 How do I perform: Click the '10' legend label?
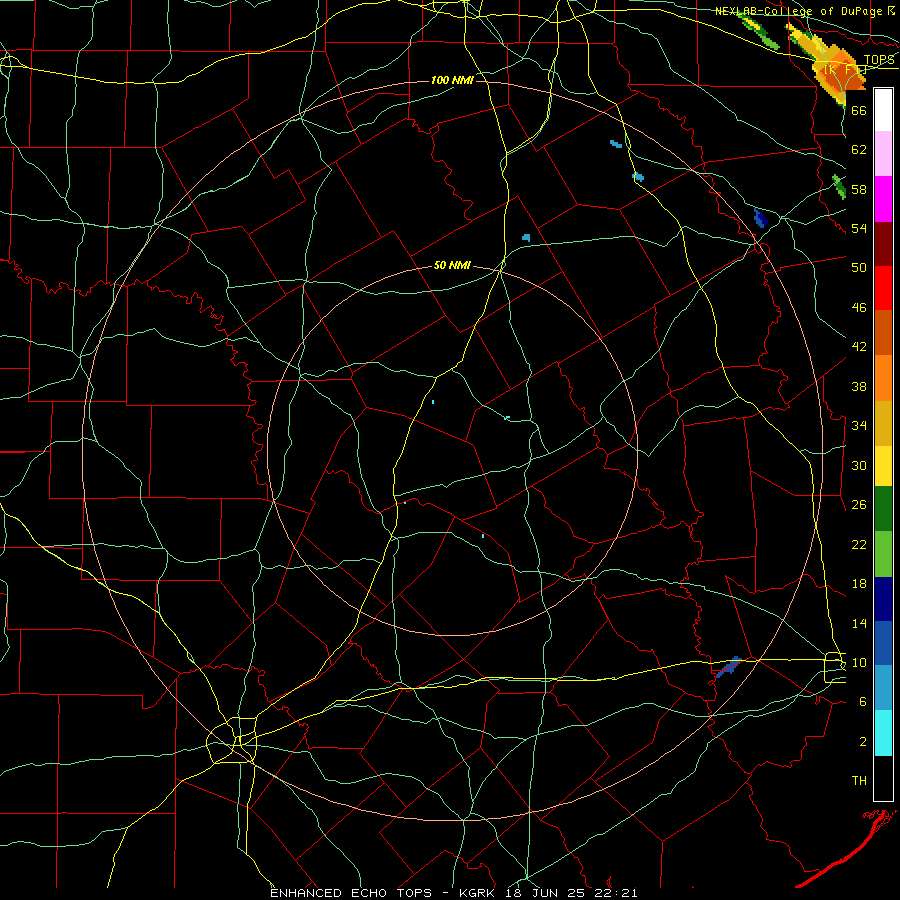859,663
